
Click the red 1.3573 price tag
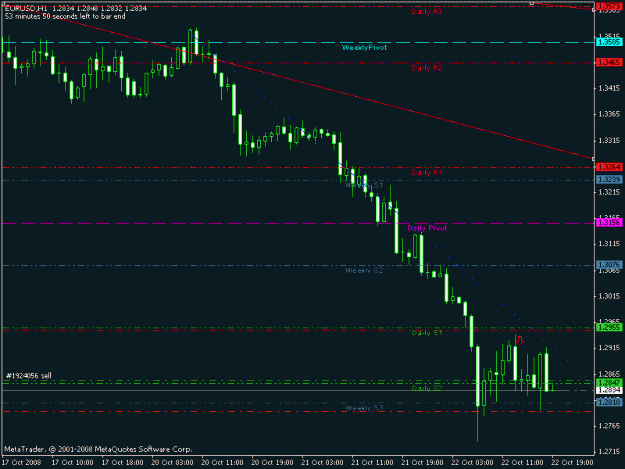click(x=609, y=6)
